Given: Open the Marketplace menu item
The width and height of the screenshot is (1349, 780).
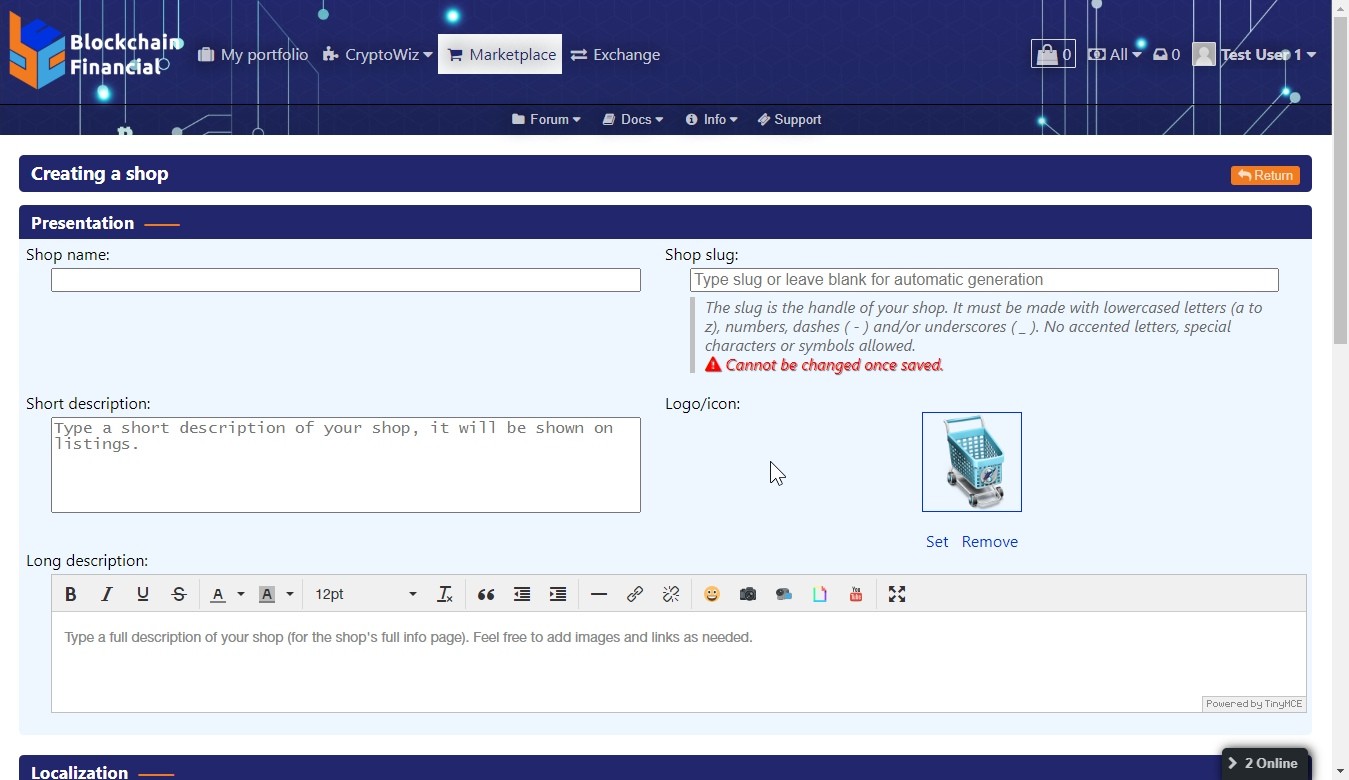Looking at the screenshot, I should [500, 55].
